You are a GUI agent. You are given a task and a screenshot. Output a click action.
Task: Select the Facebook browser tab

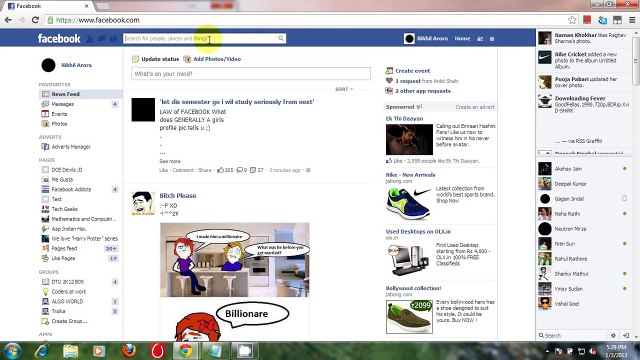coord(48,6)
